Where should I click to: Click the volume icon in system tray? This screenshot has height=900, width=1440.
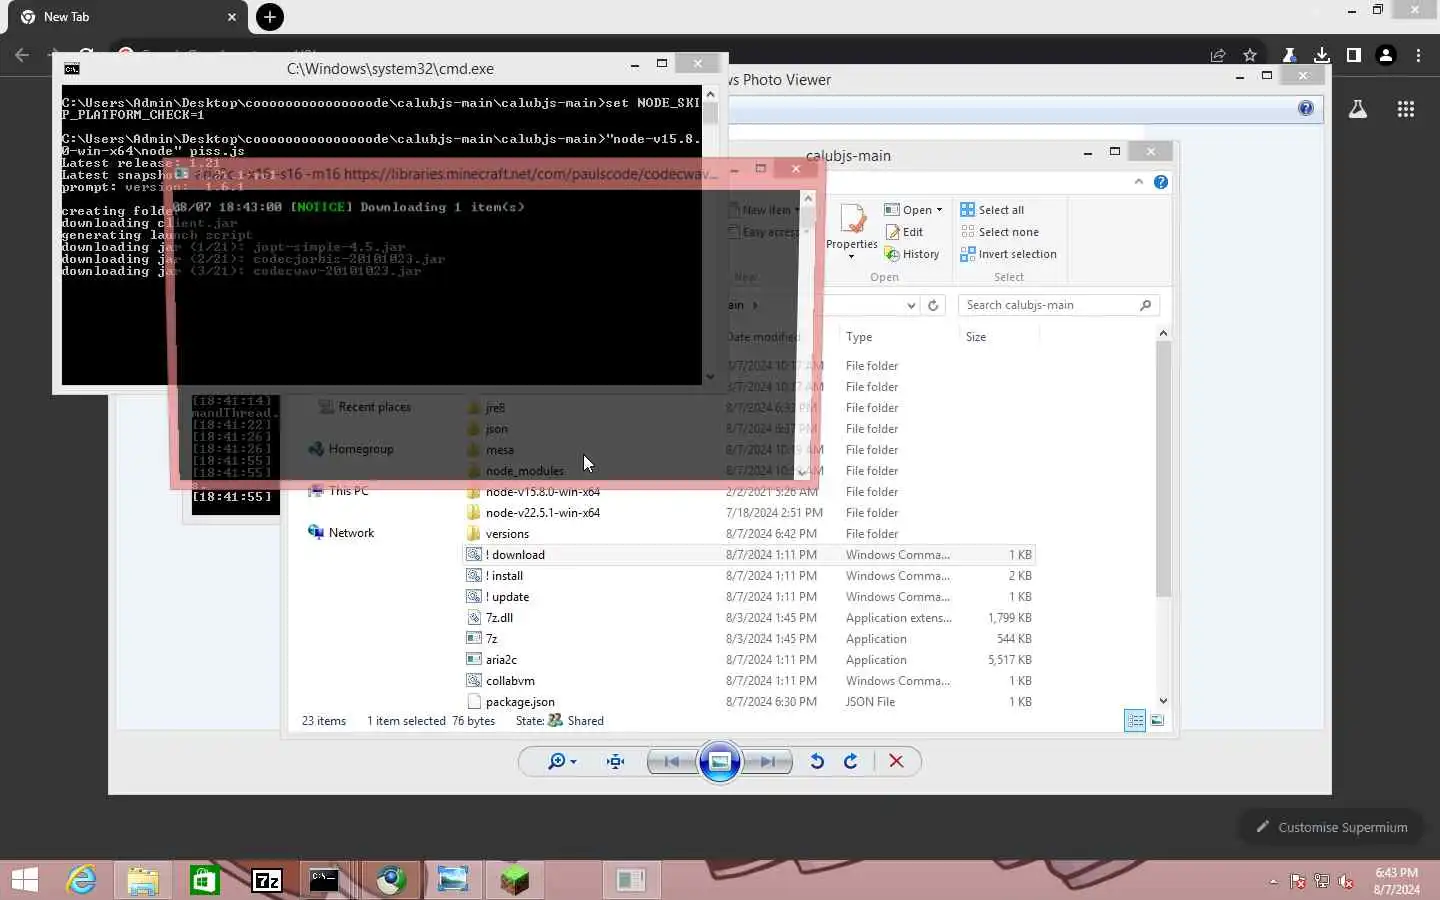[1346, 881]
